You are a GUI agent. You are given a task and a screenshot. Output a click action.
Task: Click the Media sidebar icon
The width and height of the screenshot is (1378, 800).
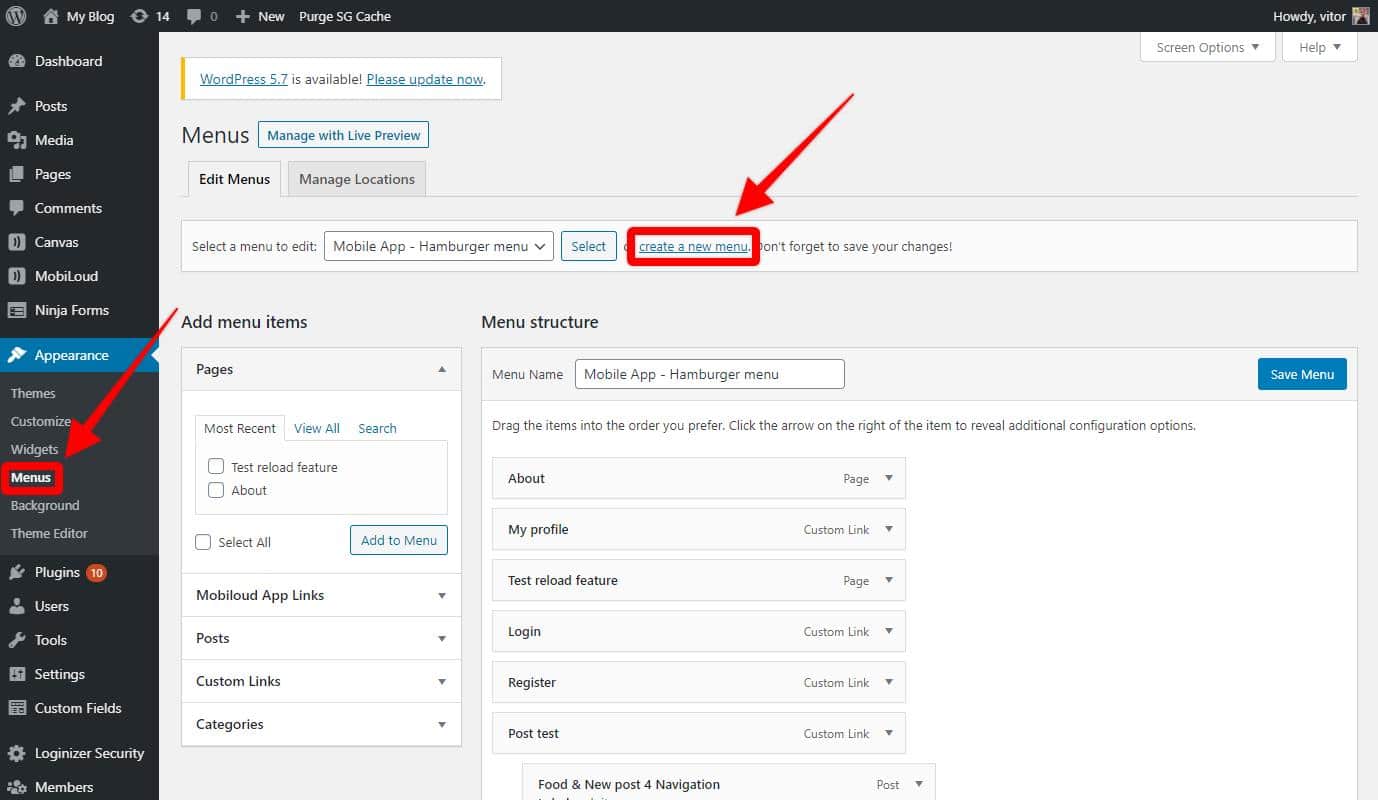[17, 140]
